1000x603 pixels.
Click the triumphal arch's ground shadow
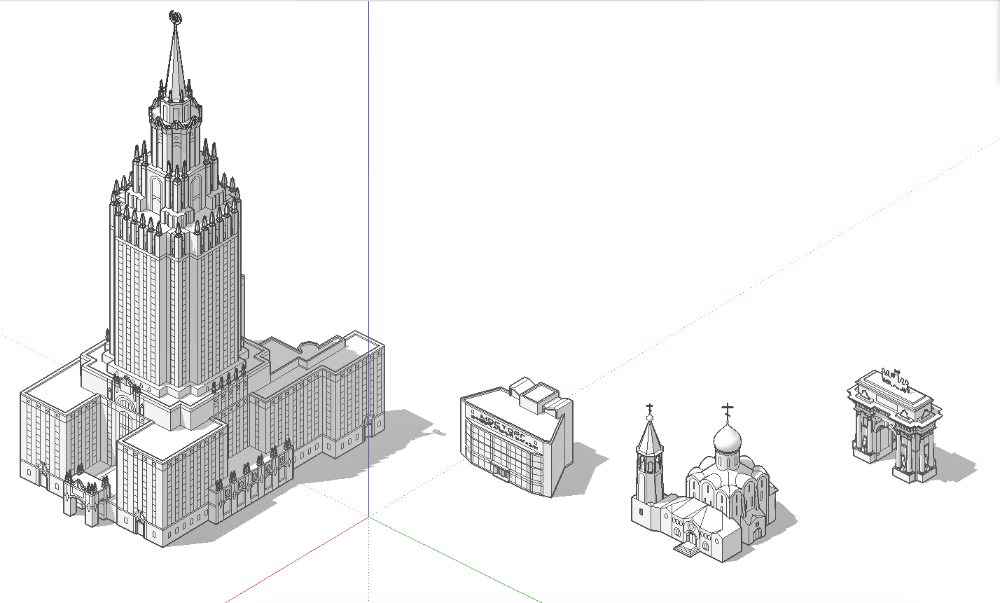pos(954,466)
